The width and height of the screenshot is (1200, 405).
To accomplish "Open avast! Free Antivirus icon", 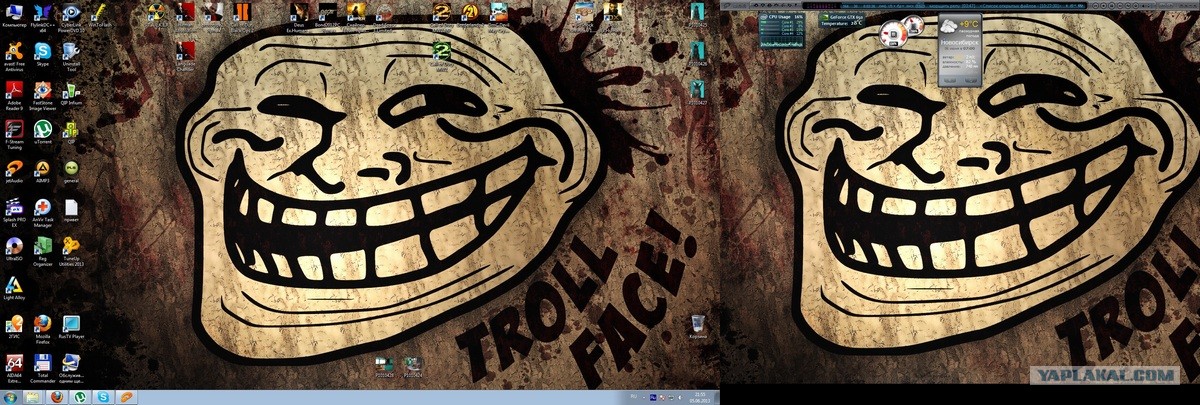I will 14,56.
